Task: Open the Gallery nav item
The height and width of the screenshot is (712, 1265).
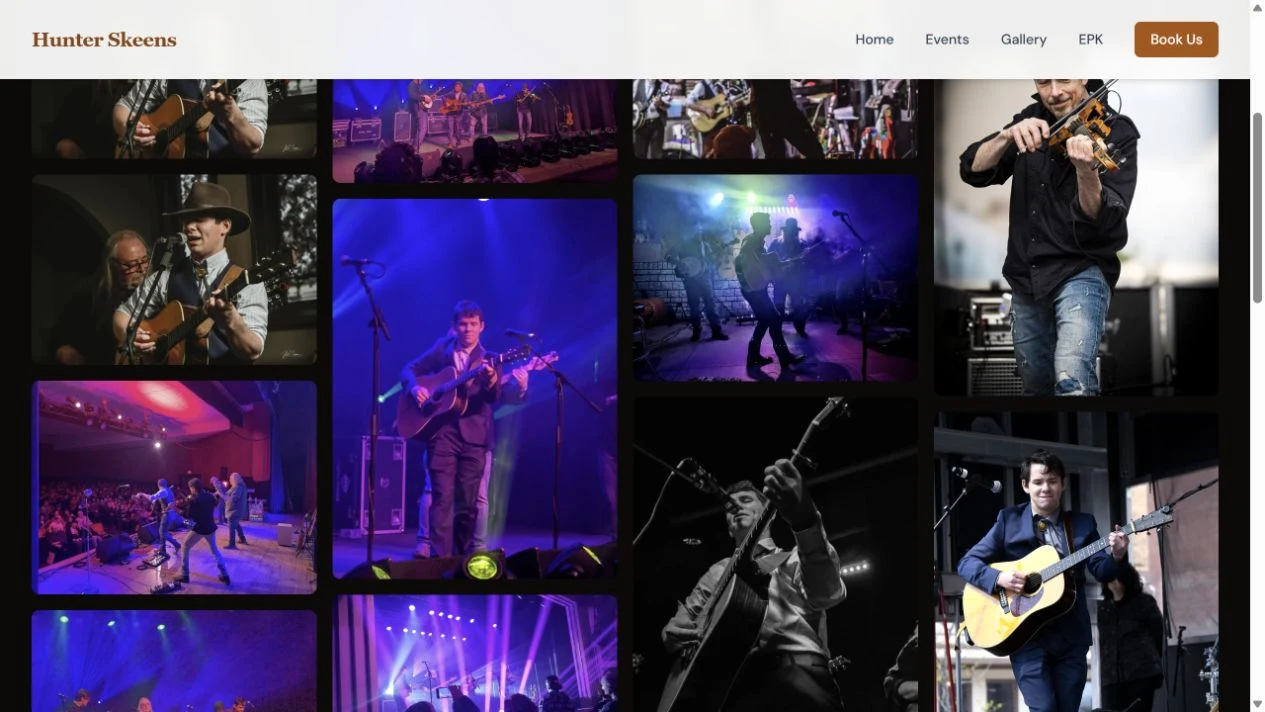Action: pos(1023,39)
